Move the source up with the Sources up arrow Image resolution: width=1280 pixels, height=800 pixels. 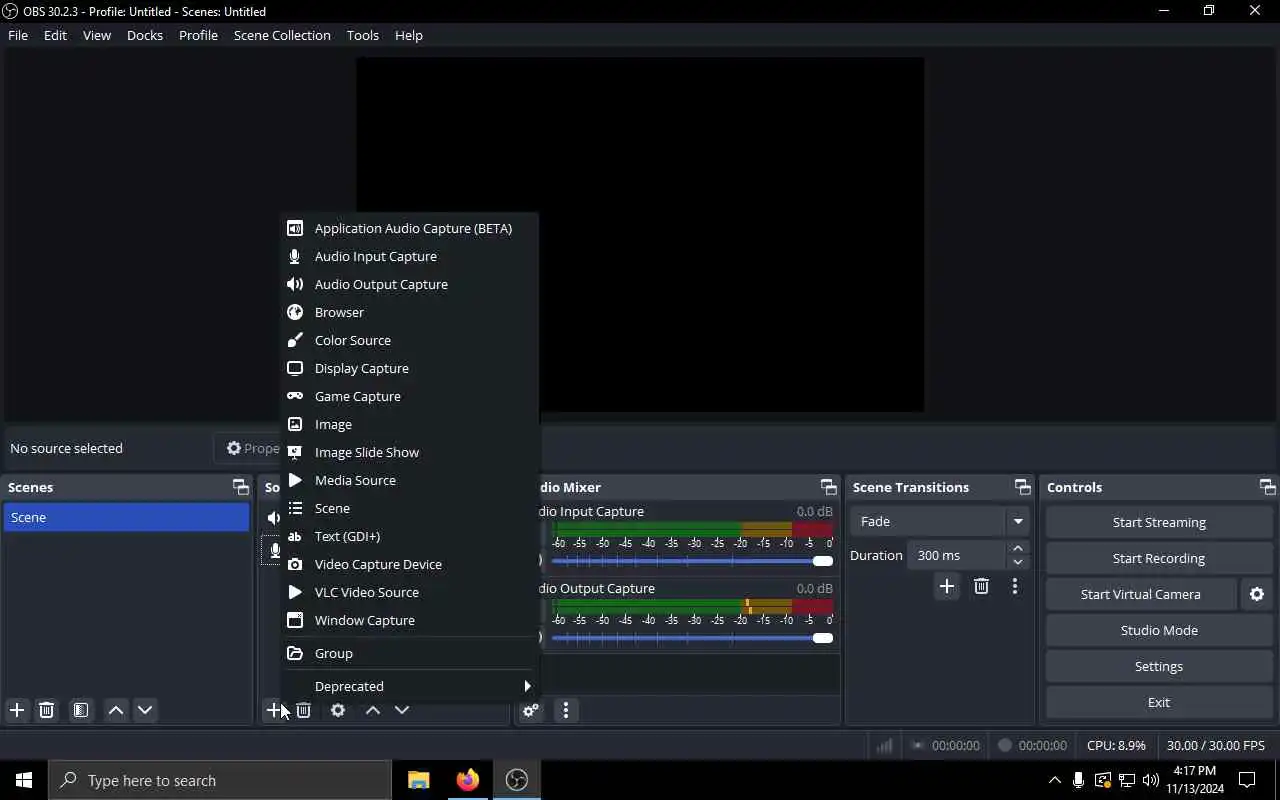point(373,710)
